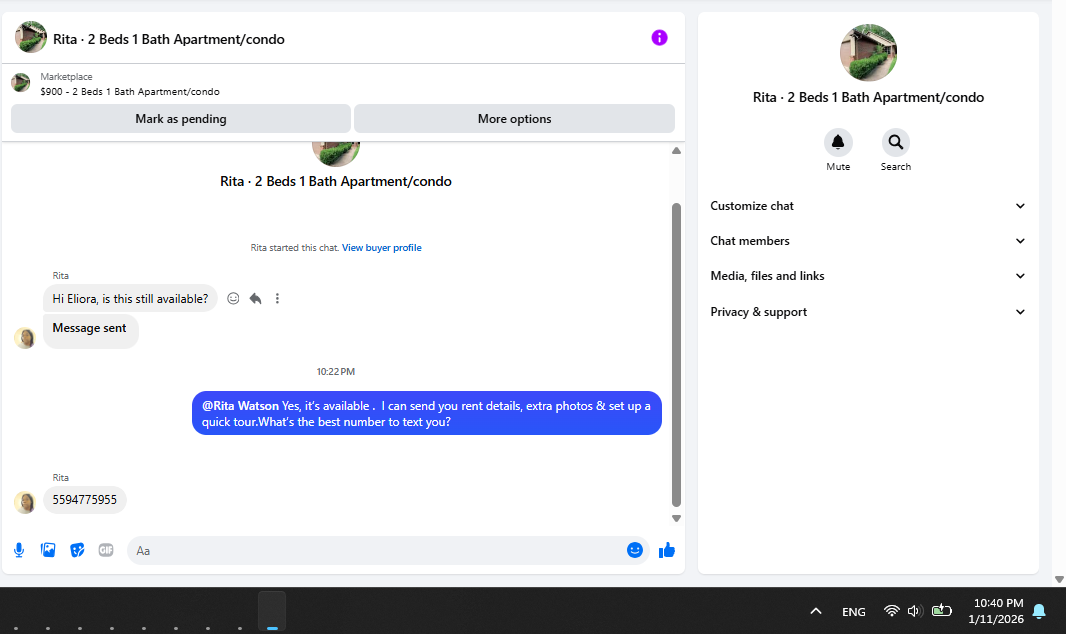The width and height of the screenshot is (1066, 634).
Task: Mark the listing as pending
Action: [181, 119]
